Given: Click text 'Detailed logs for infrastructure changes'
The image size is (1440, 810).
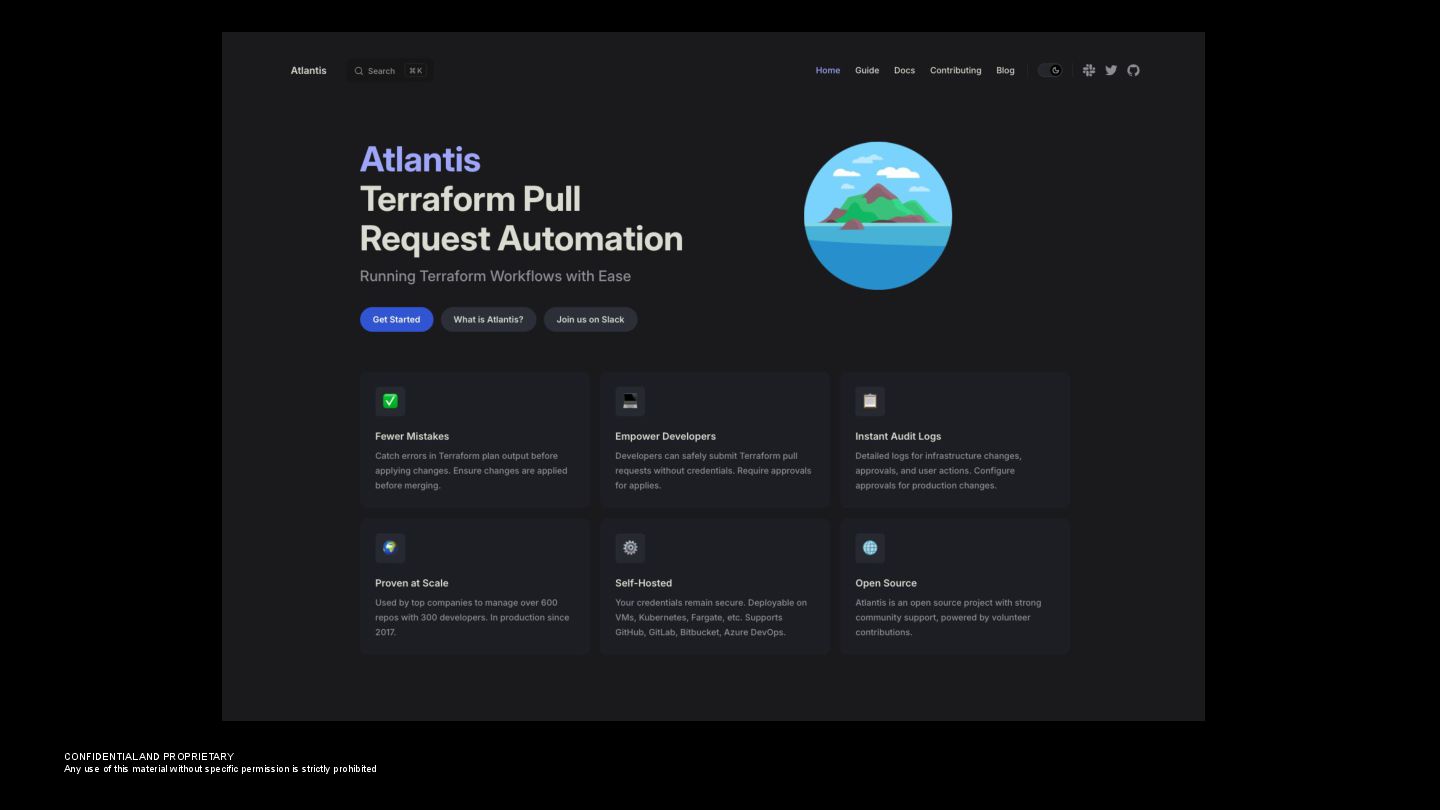Looking at the screenshot, I should pyautogui.click(x=937, y=456).
